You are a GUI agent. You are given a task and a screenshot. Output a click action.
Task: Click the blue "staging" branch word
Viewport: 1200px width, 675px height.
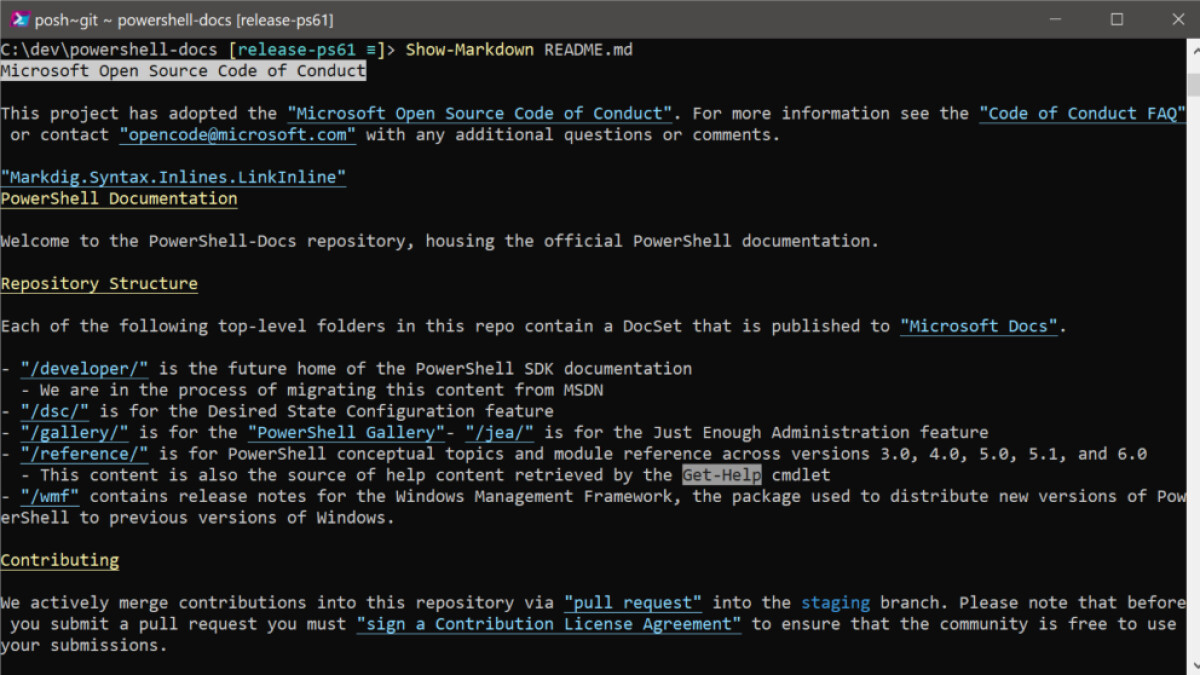click(835, 603)
